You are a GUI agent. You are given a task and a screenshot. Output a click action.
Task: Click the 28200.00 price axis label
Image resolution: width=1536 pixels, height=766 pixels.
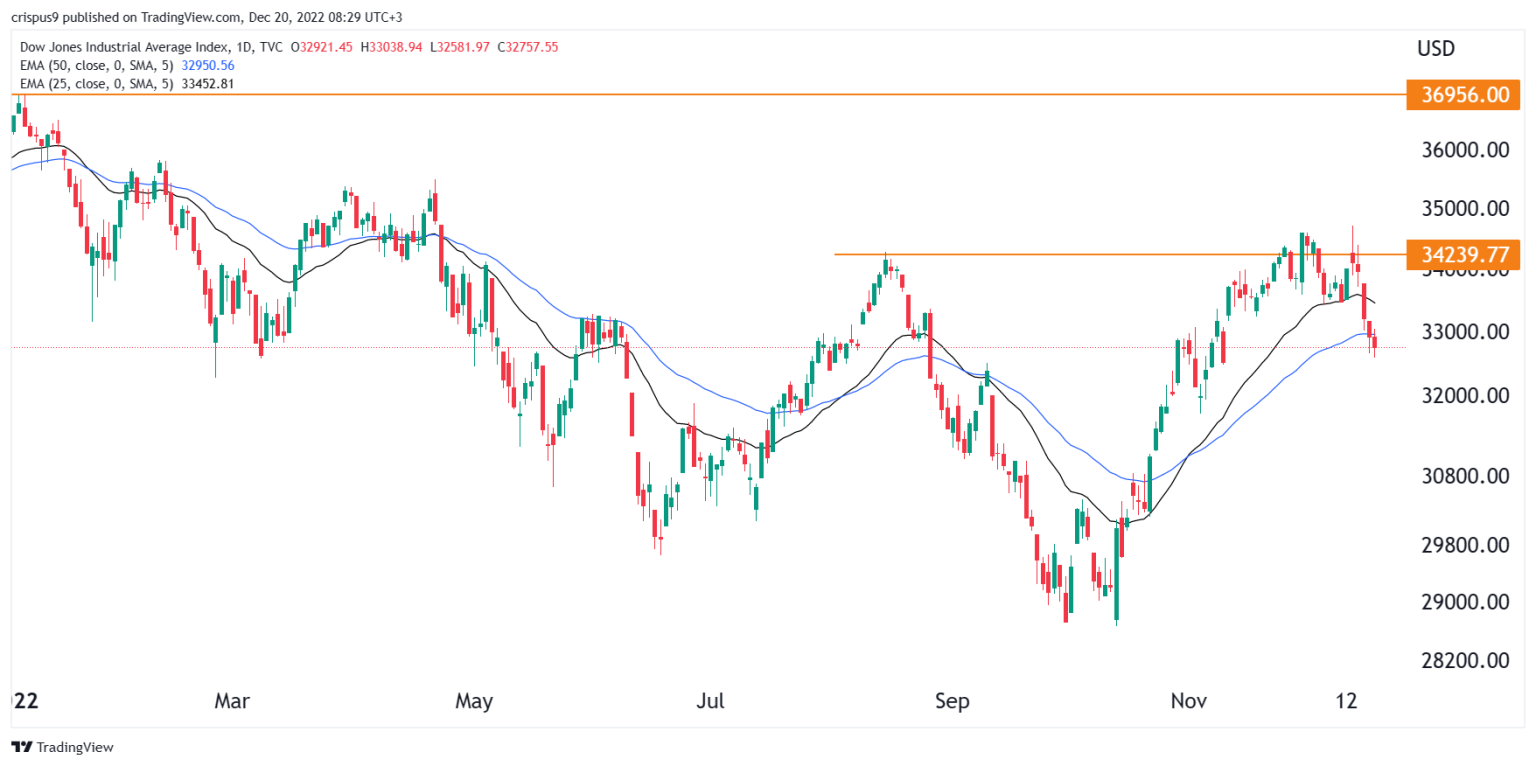pyautogui.click(x=1457, y=660)
